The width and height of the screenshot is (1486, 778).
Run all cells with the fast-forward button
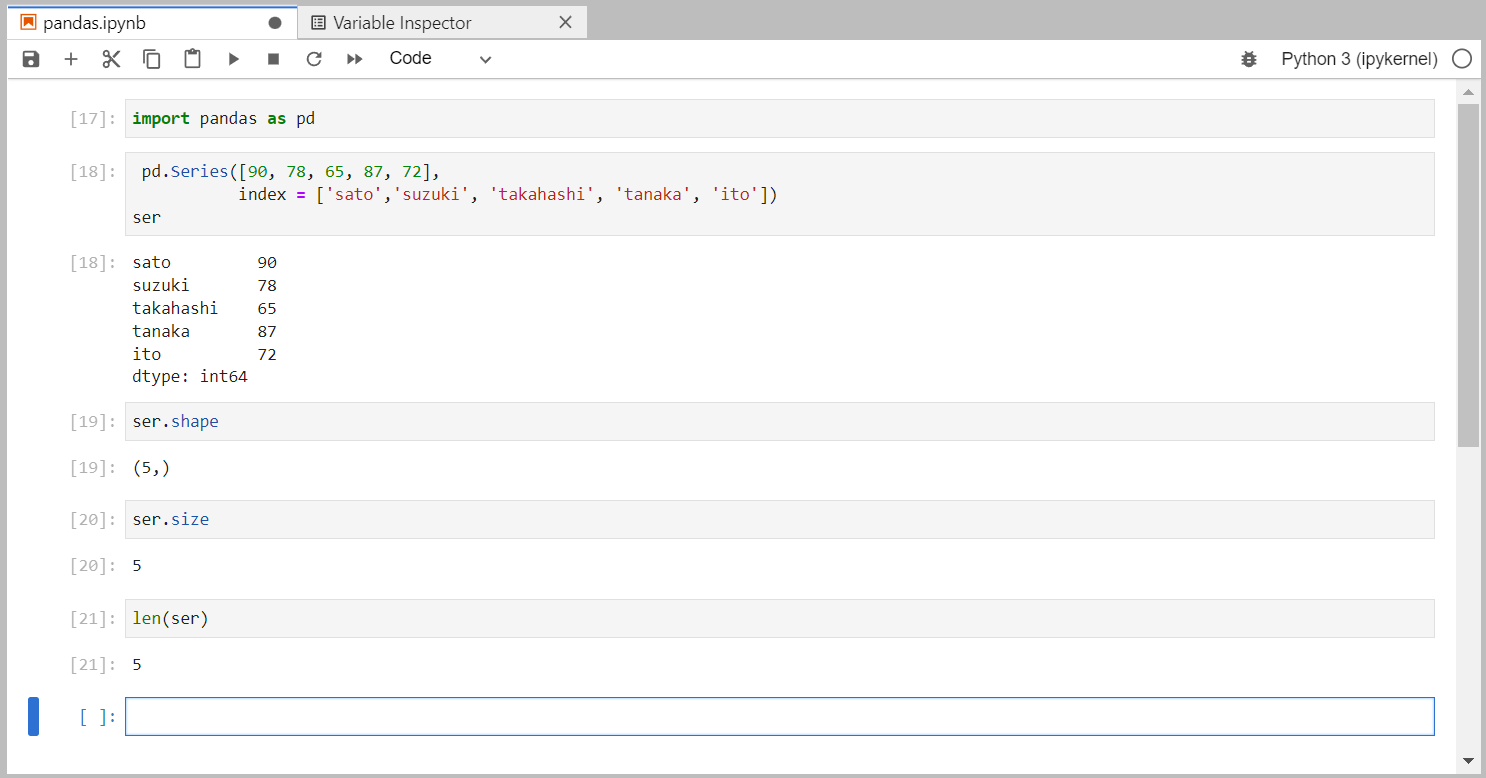(x=354, y=58)
